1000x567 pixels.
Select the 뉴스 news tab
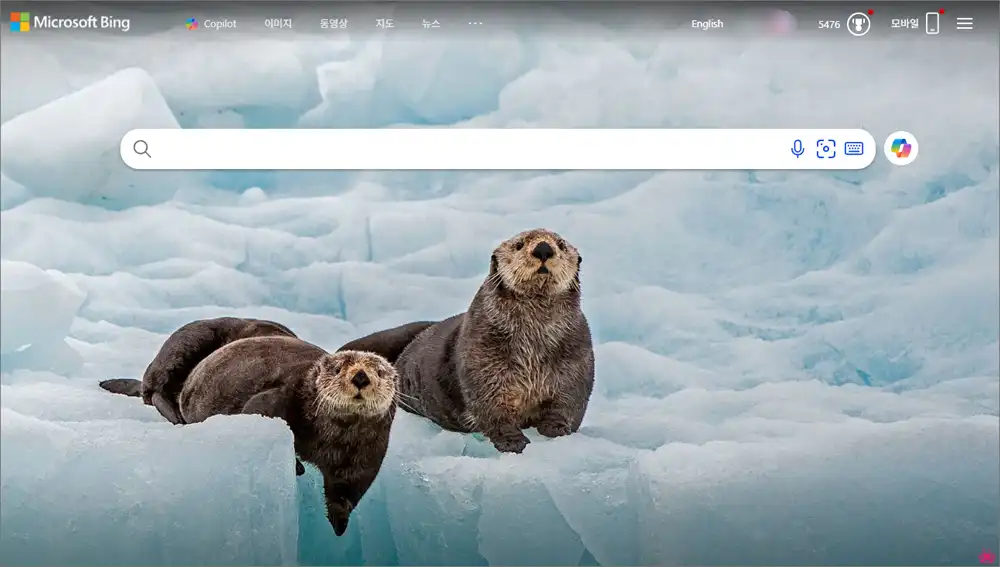pos(430,24)
